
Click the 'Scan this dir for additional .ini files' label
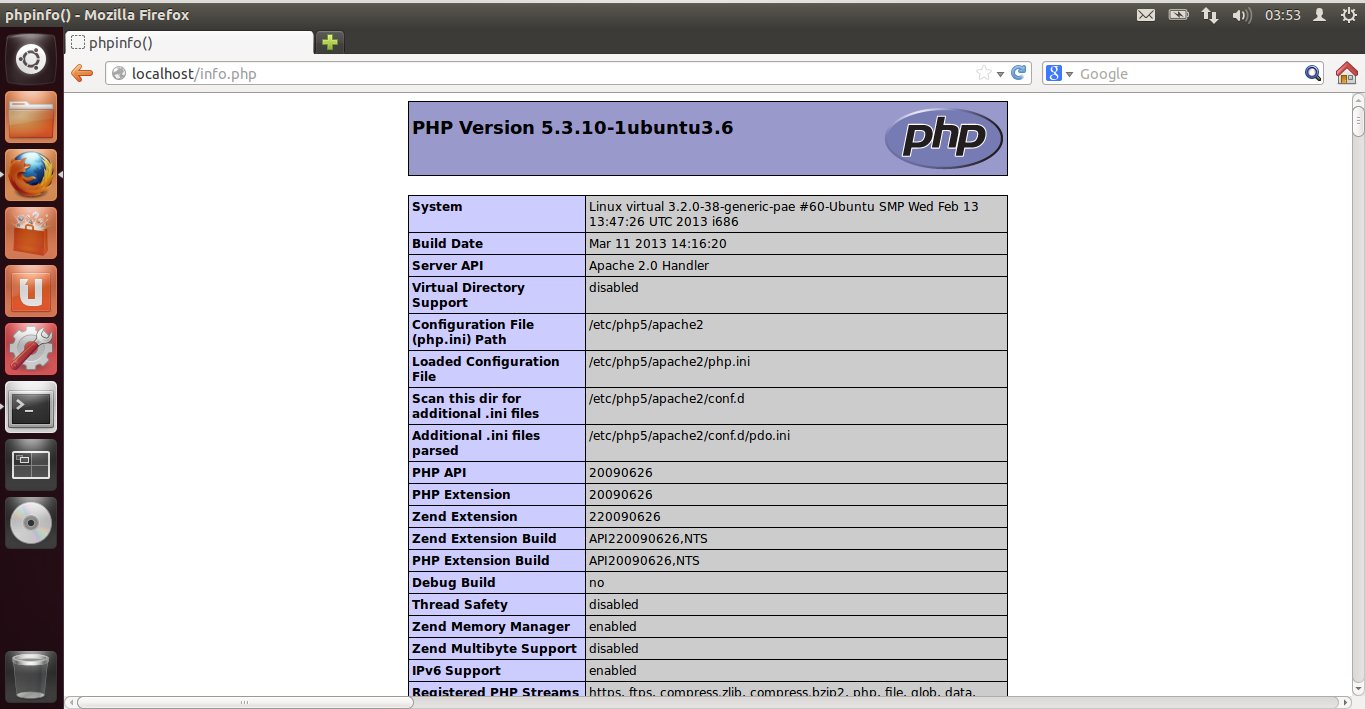click(475, 406)
